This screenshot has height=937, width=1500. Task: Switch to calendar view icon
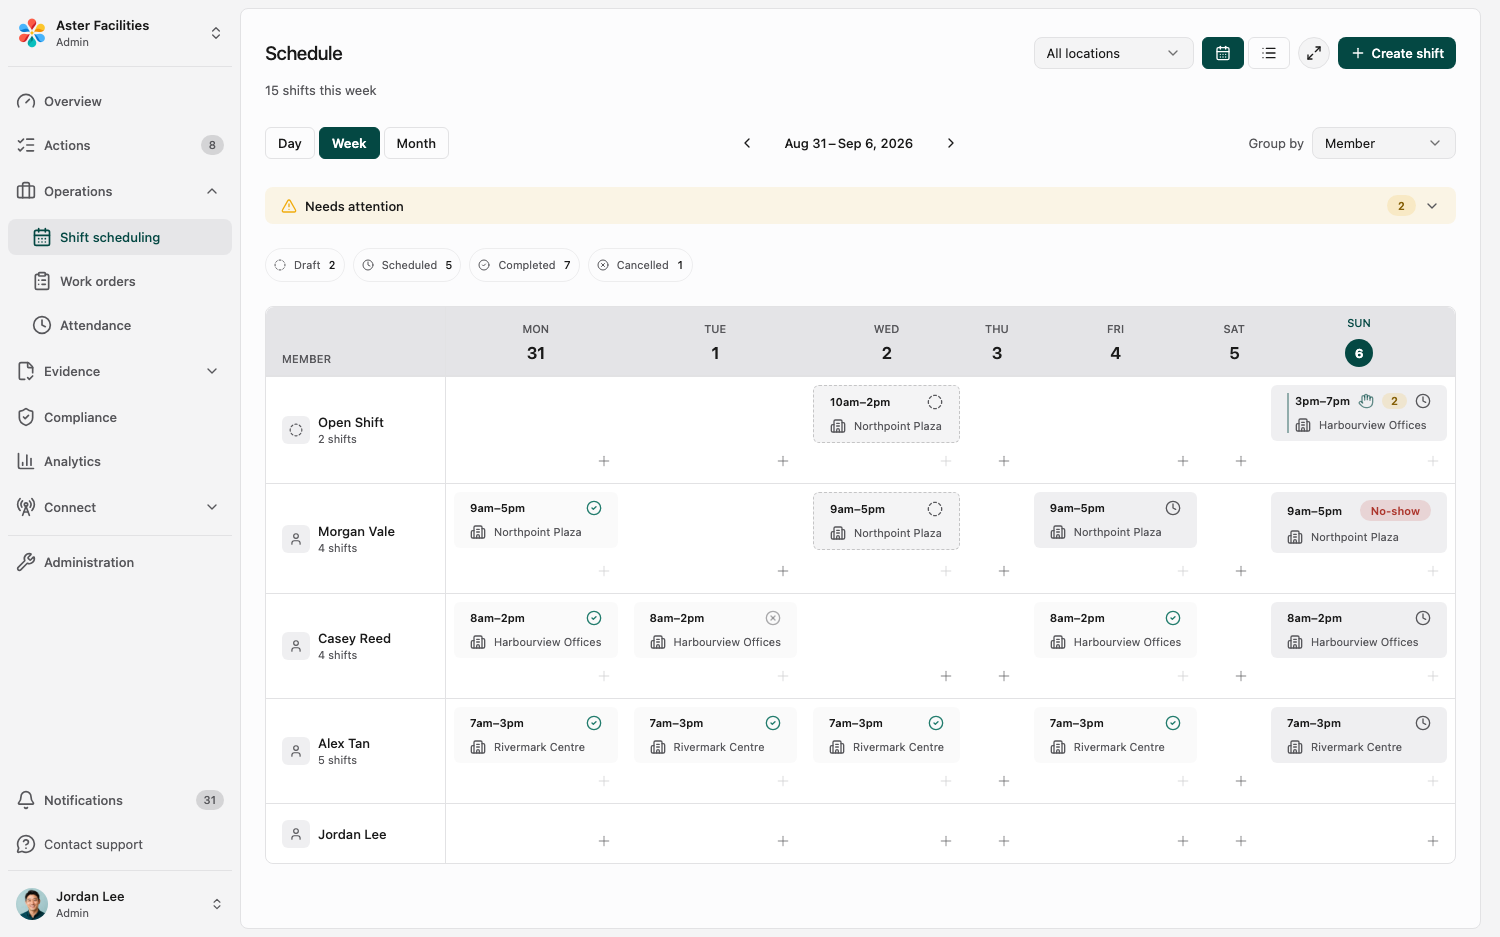1223,53
